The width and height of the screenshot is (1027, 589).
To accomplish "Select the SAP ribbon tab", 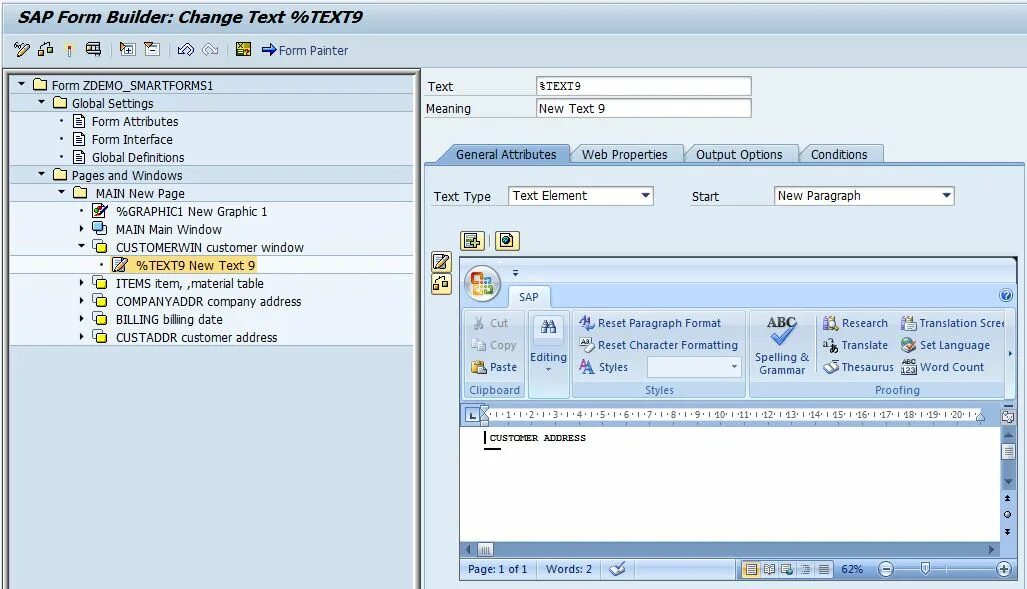I will pyautogui.click(x=529, y=297).
